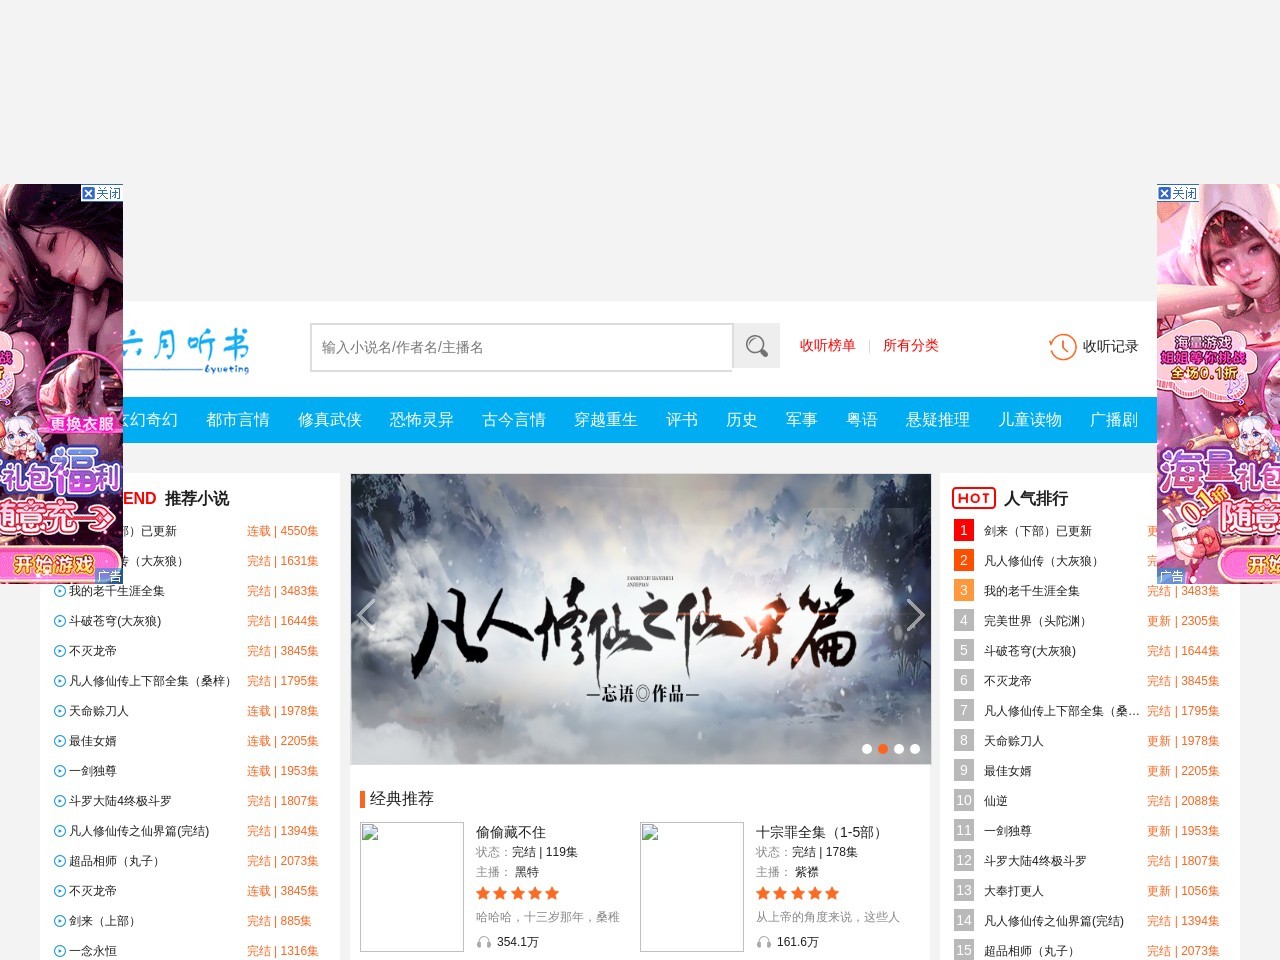Click rank 1 badge for 剑来（下部）
This screenshot has width=1280, height=960.
click(x=964, y=531)
